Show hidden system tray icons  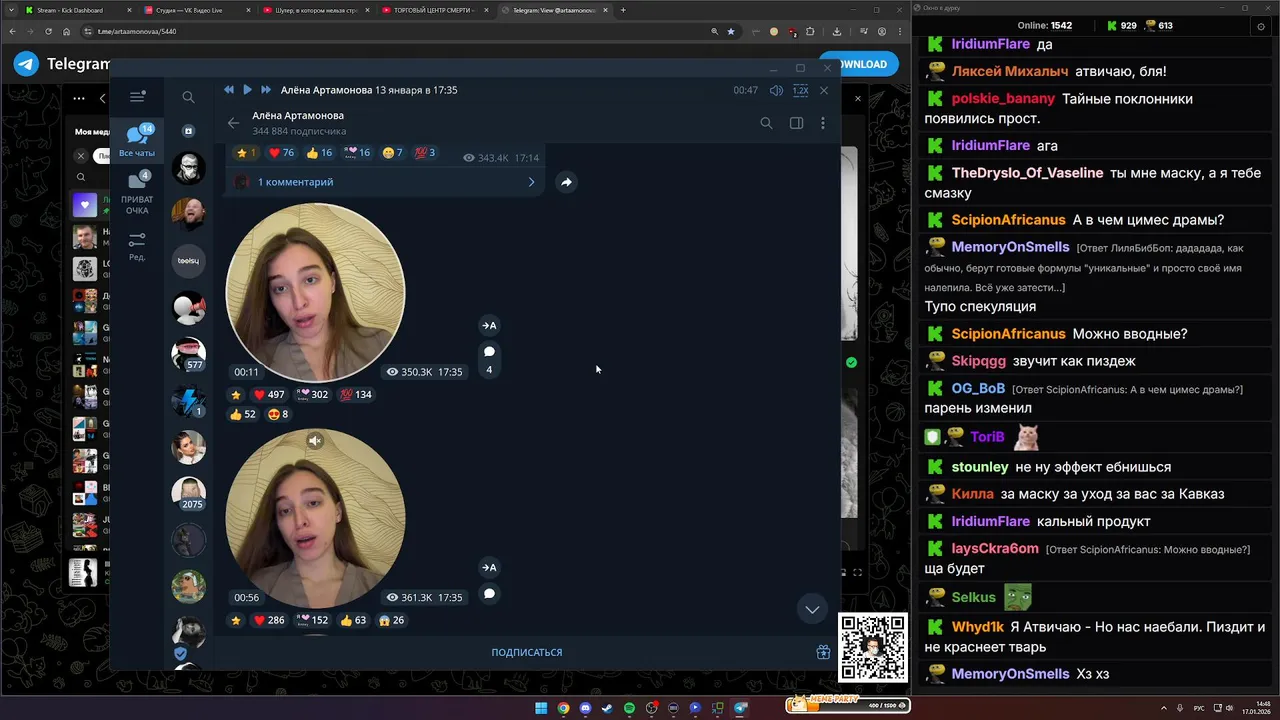pos(1164,708)
